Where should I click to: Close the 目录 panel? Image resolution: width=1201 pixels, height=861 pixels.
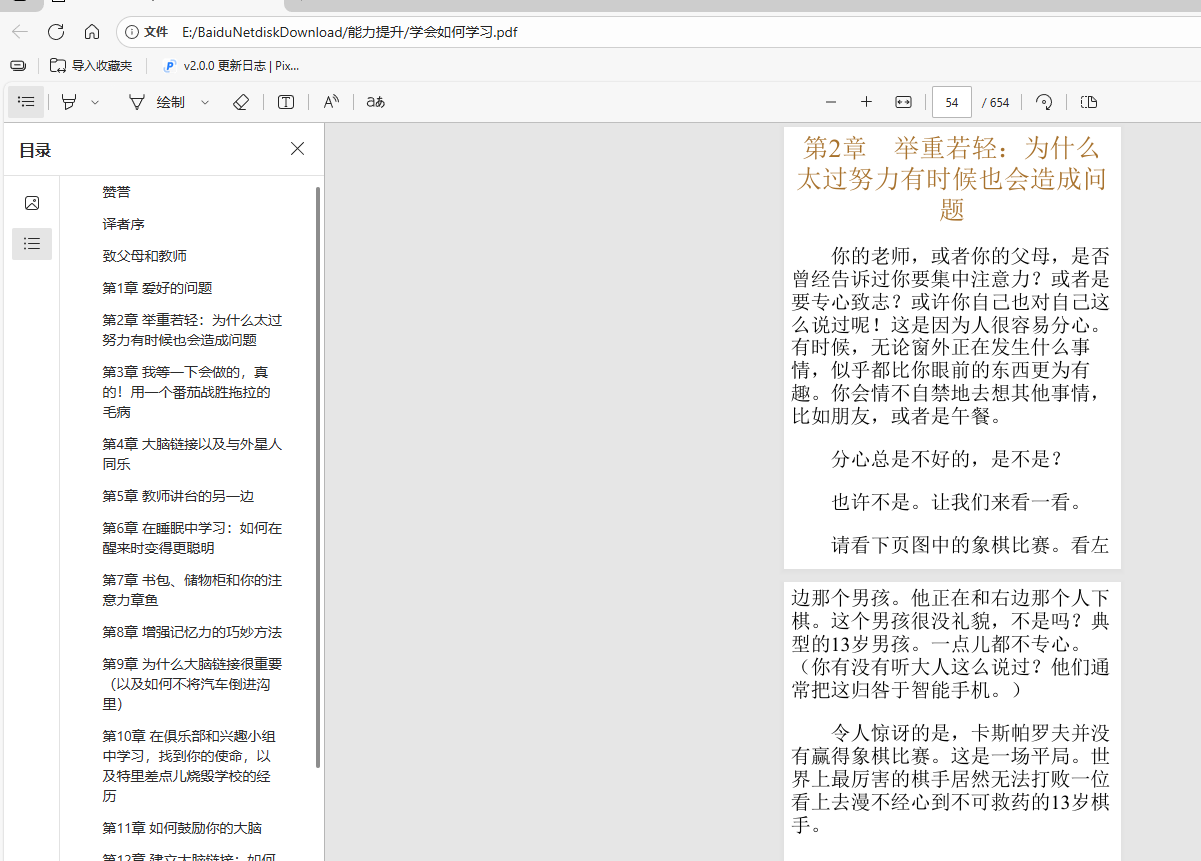coord(297,149)
